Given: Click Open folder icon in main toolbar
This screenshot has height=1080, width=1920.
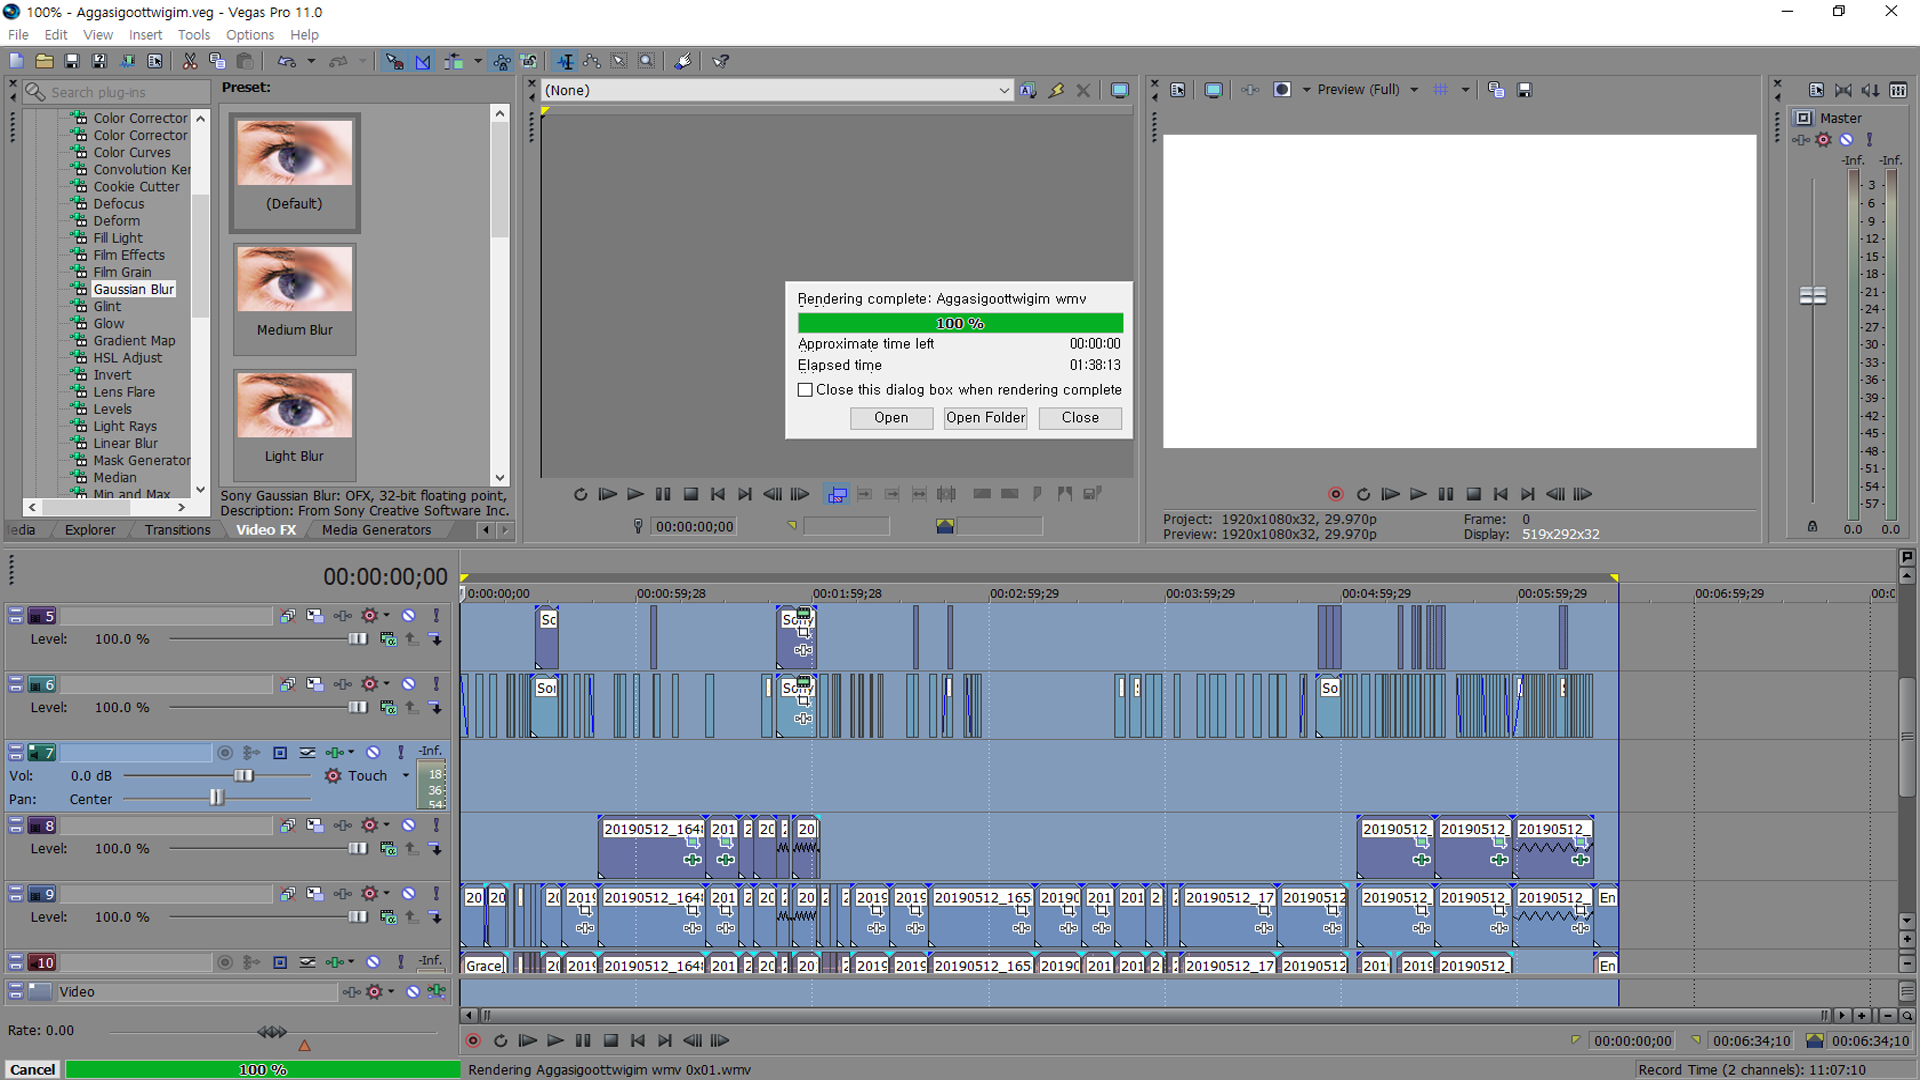Looking at the screenshot, I should pyautogui.click(x=44, y=62).
